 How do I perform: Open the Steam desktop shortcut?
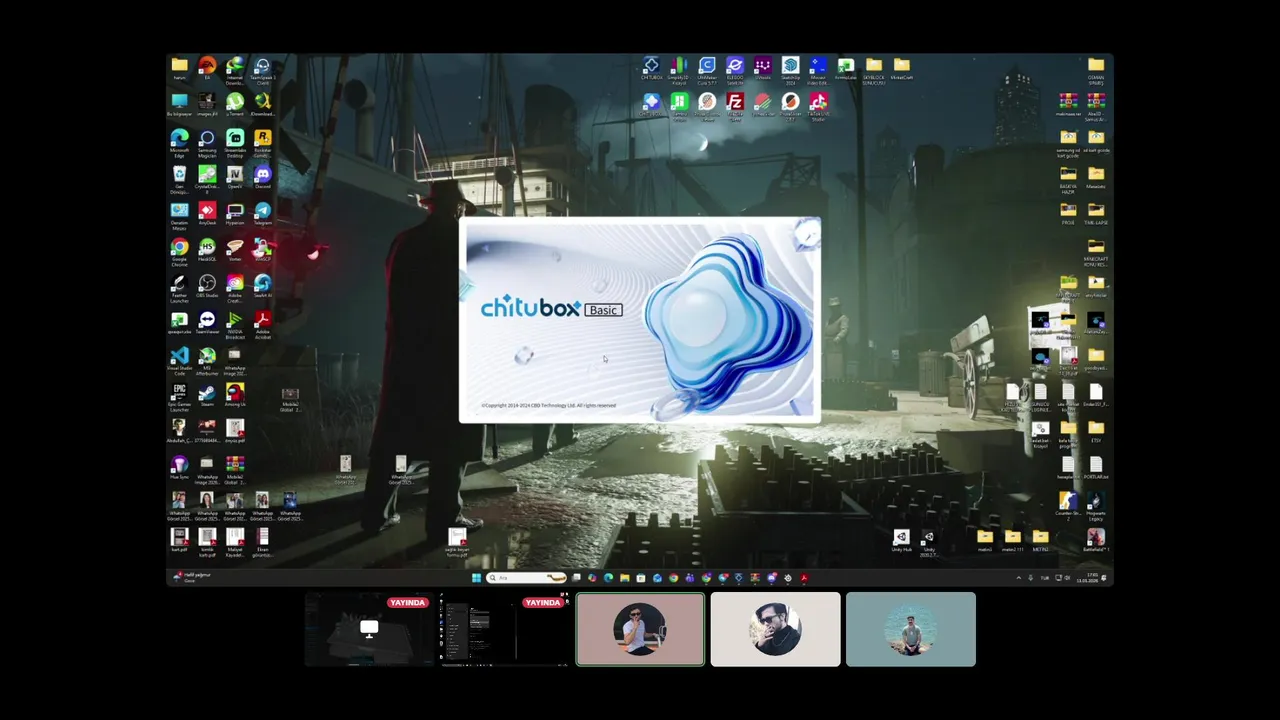(207, 395)
